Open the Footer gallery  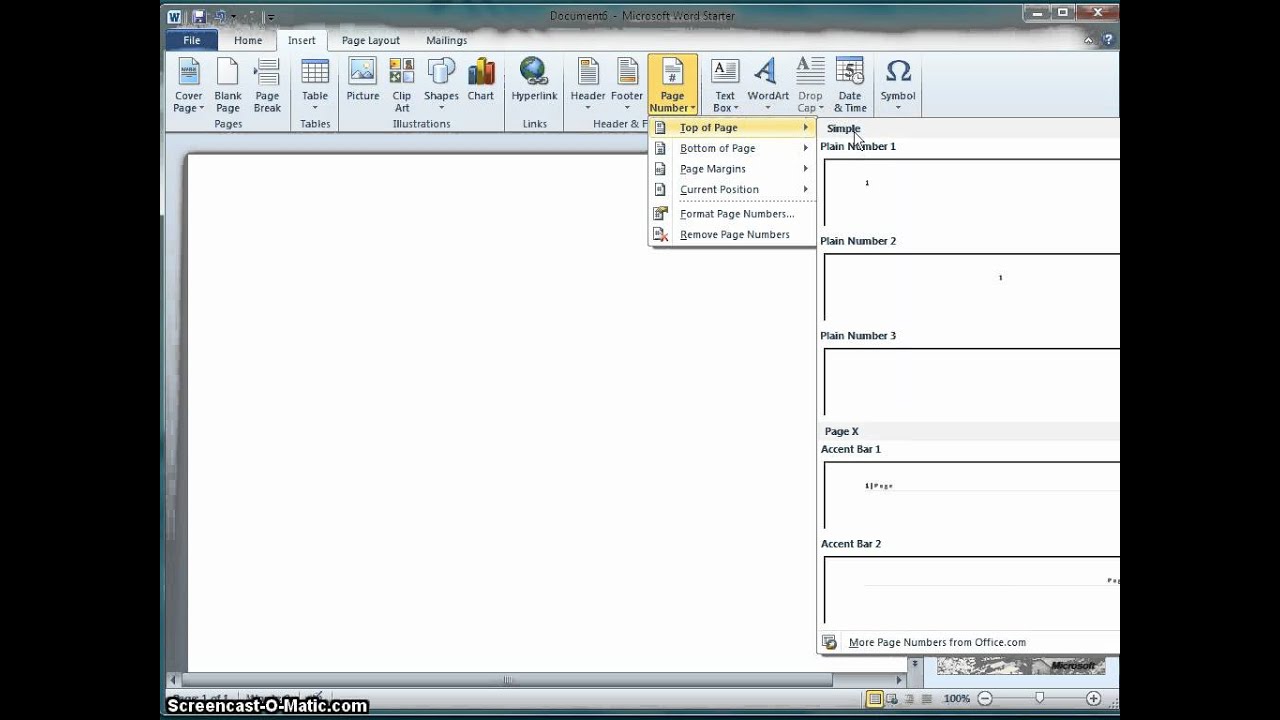tap(627, 86)
